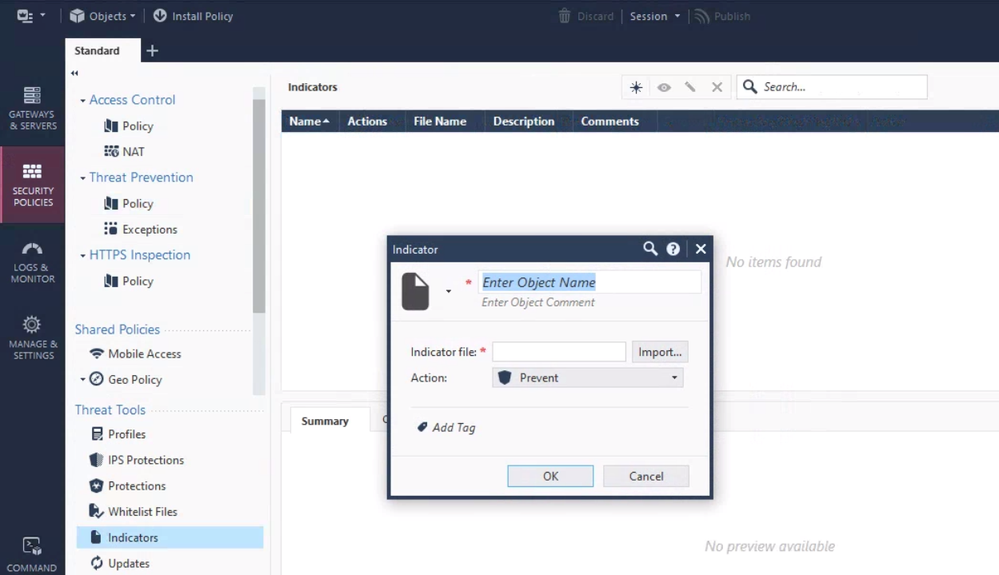Click the Edit indicator pencil icon

tap(690, 87)
